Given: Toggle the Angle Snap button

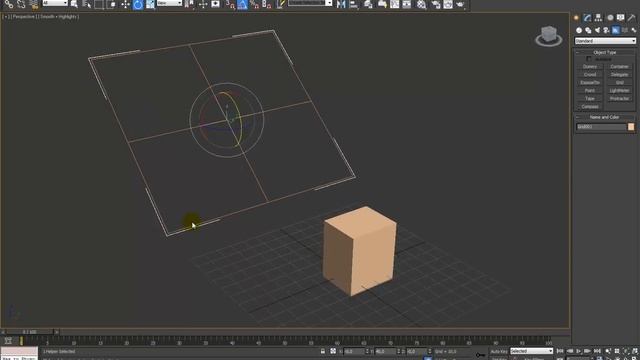Looking at the screenshot, I should pos(242,4).
